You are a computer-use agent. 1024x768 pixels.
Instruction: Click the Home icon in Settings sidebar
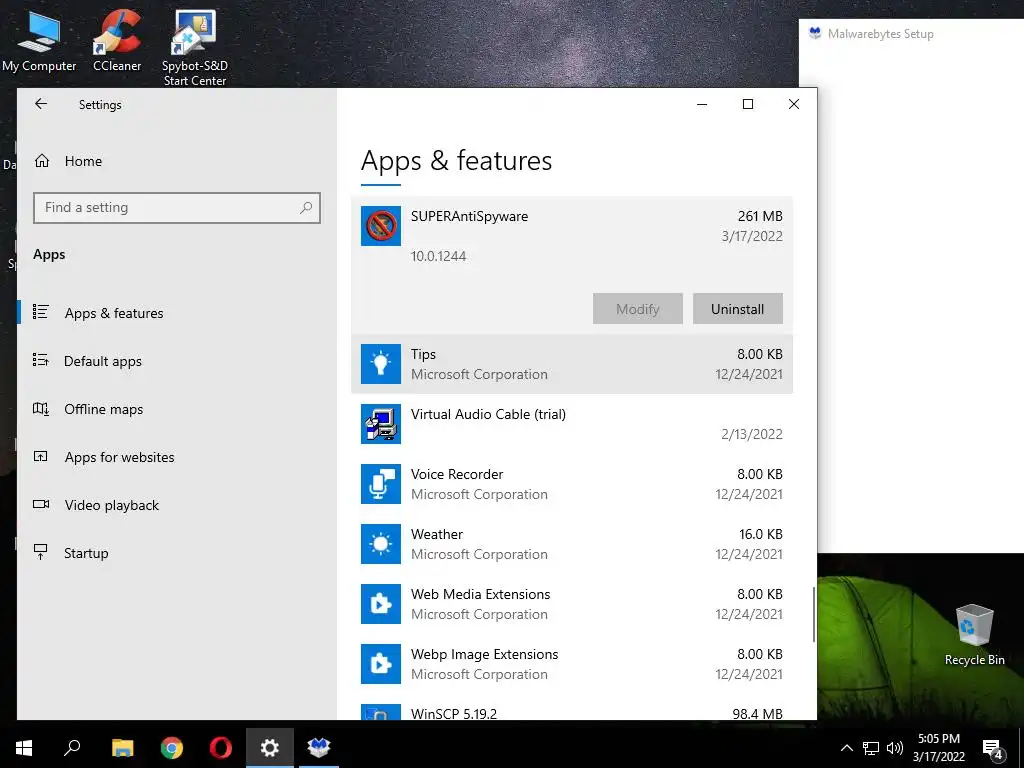42,161
